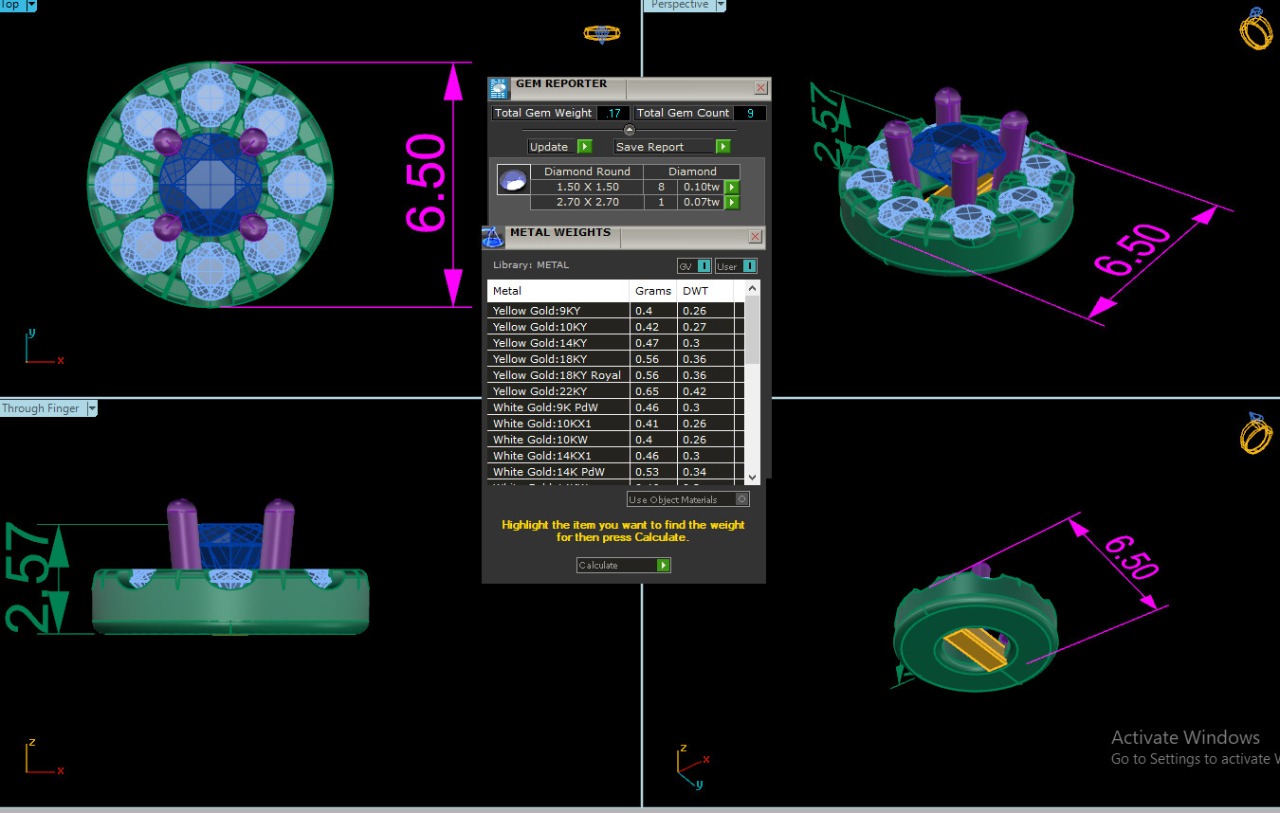
Task: Toggle the GV library switch
Action: [703, 266]
